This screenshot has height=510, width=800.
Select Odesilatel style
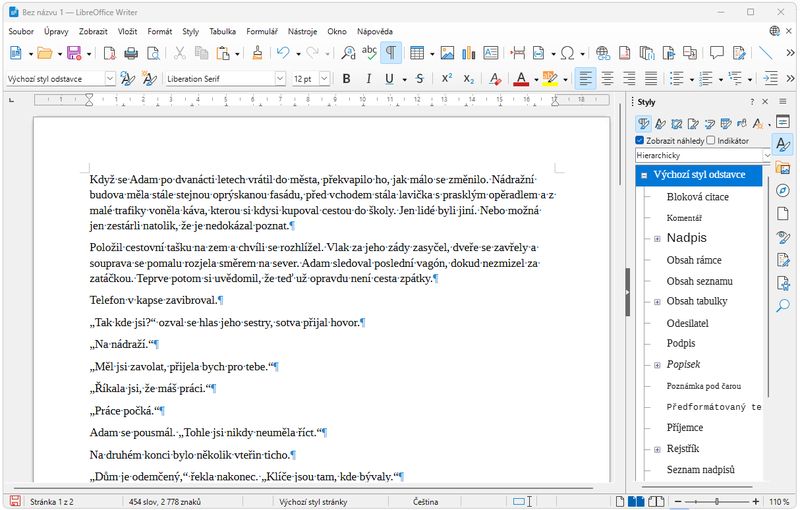[687, 323]
